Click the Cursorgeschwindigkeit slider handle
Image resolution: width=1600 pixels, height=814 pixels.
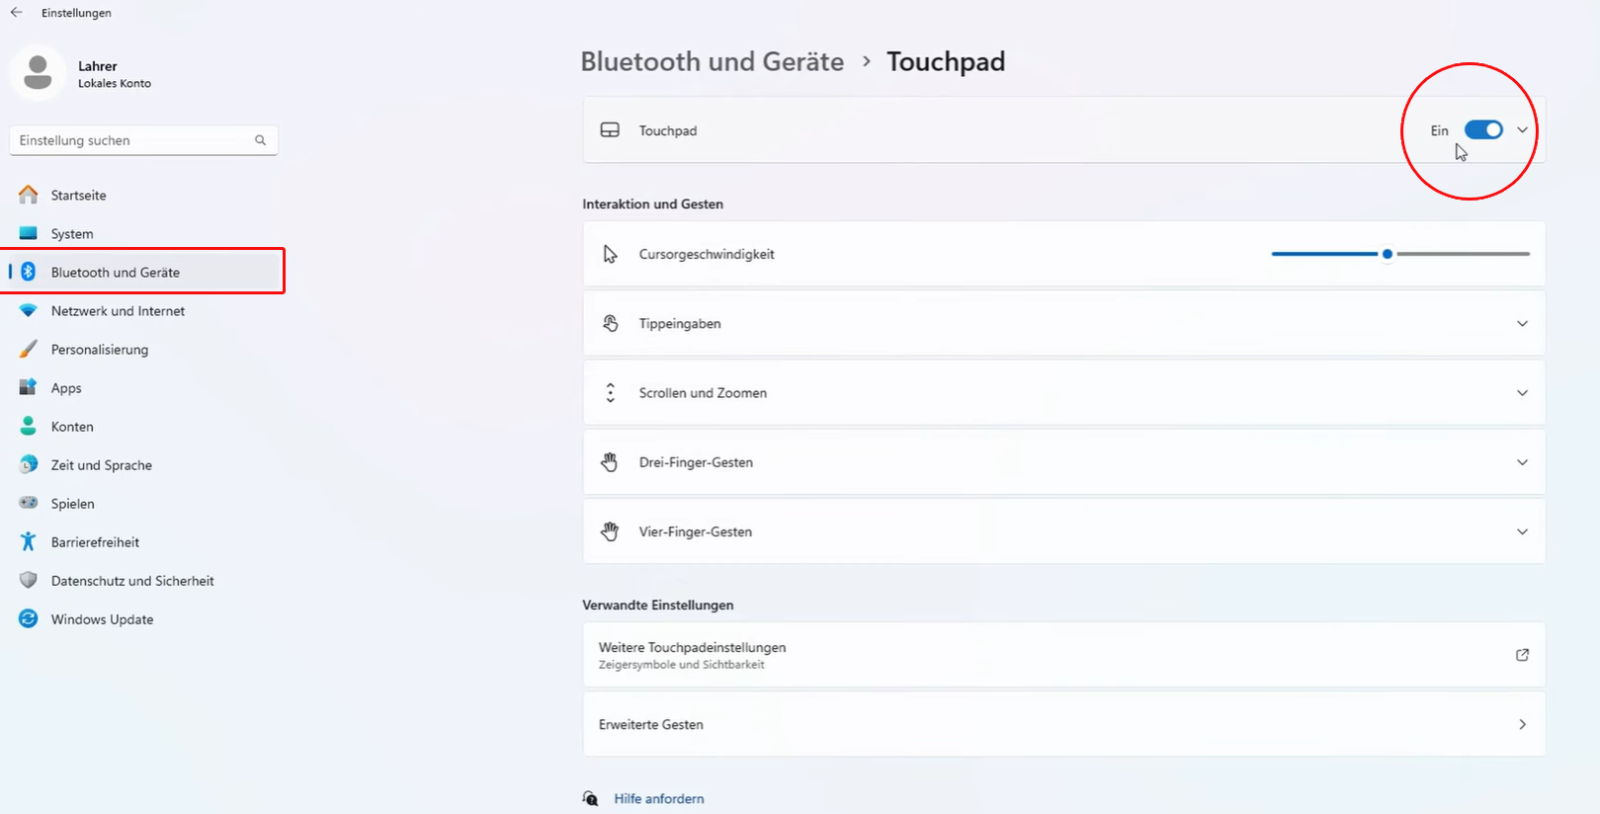click(x=1387, y=254)
